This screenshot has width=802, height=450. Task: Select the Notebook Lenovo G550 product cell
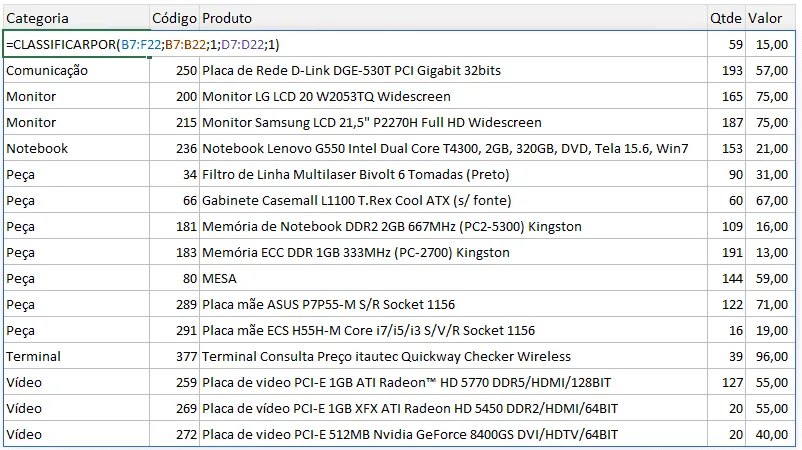[x=453, y=148]
